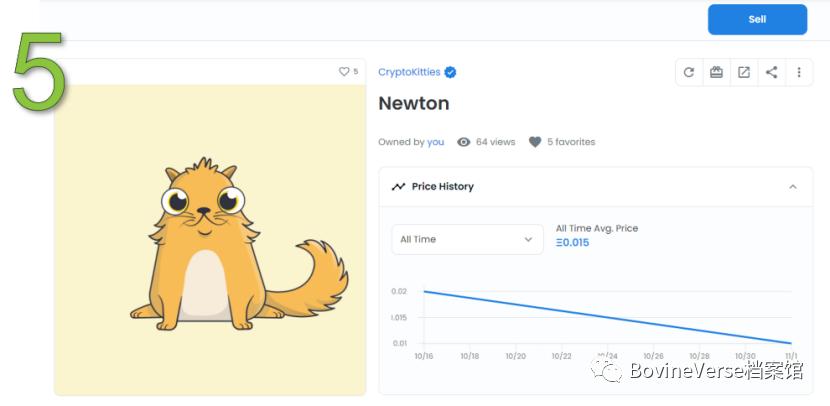830x406 pixels.
Task: Open the All Time range dropdown
Action: 467,239
